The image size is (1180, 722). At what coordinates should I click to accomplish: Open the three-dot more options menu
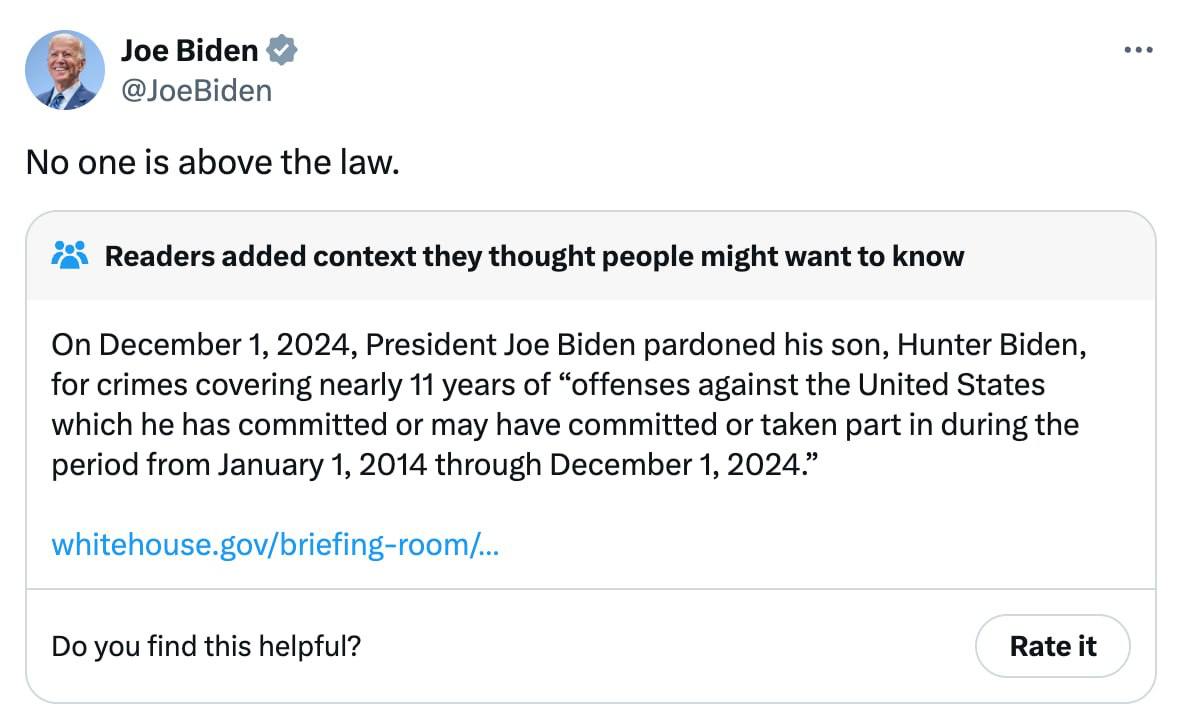pos(1138,50)
